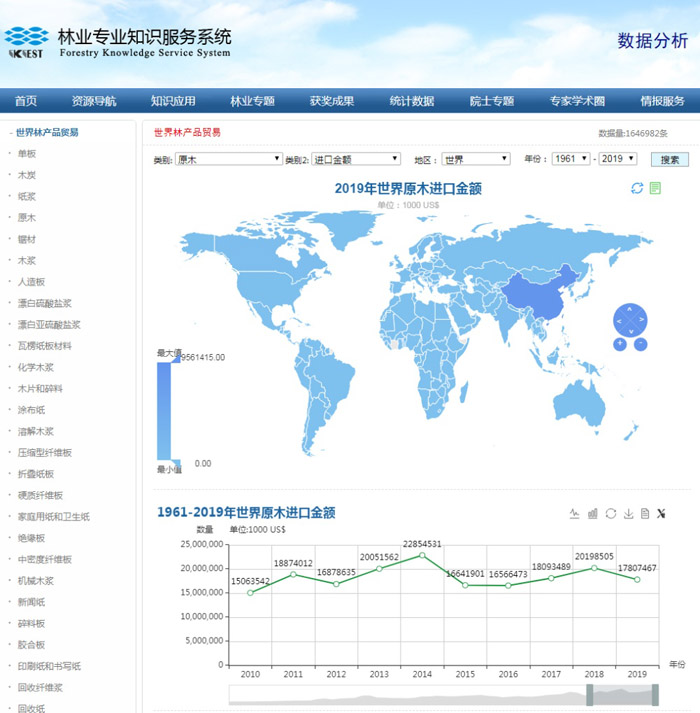Open the start year dropdown showing 1961

(x=571, y=158)
